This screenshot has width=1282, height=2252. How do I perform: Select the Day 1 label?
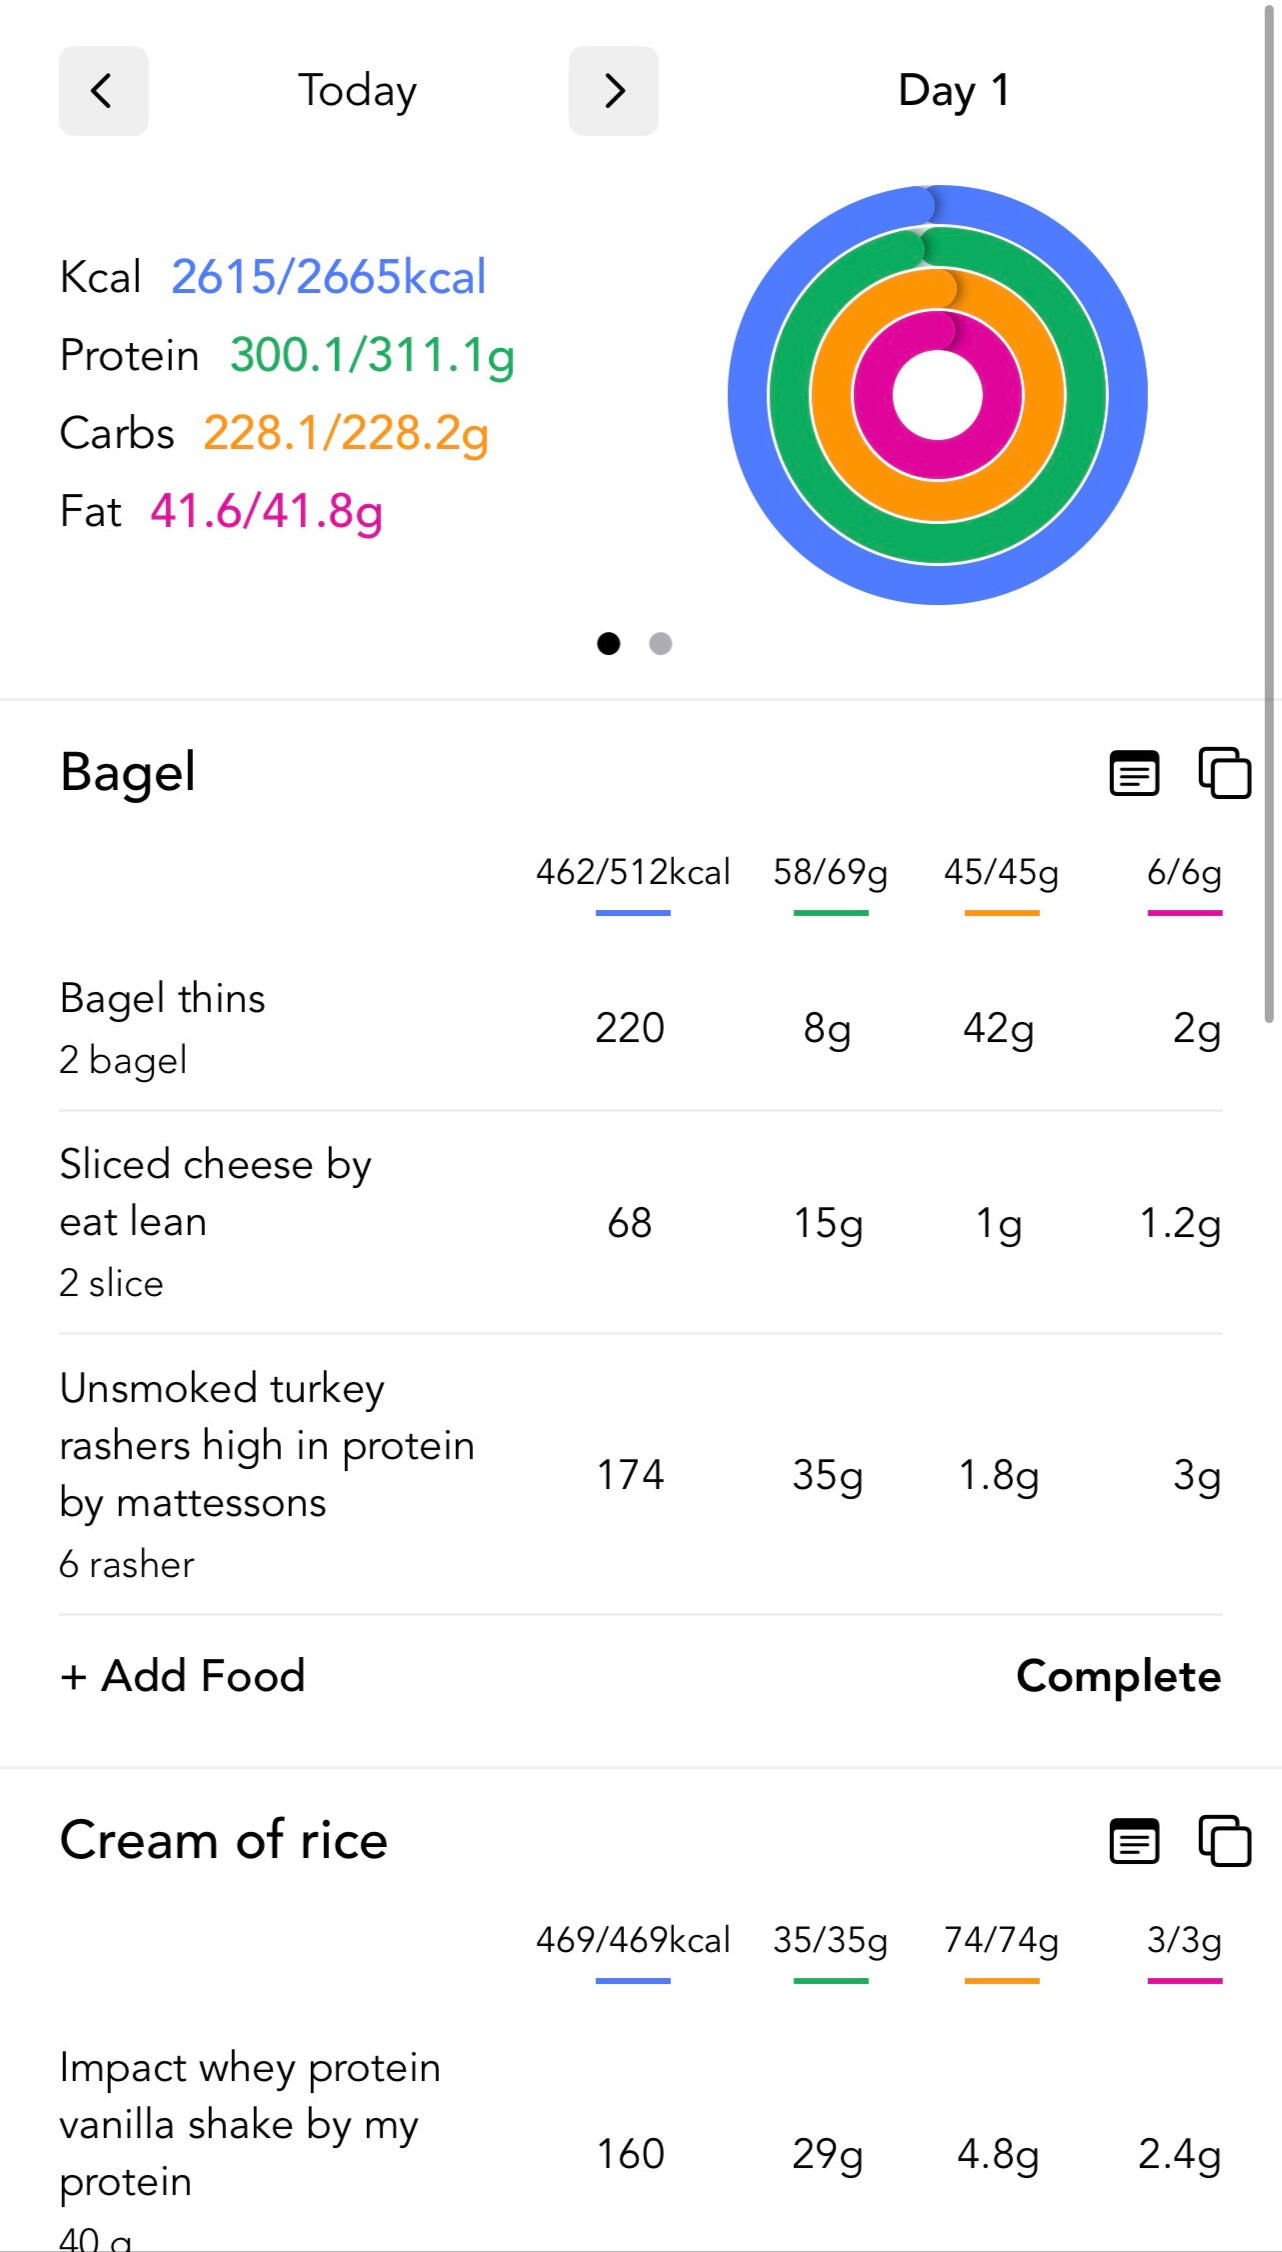click(954, 91)
